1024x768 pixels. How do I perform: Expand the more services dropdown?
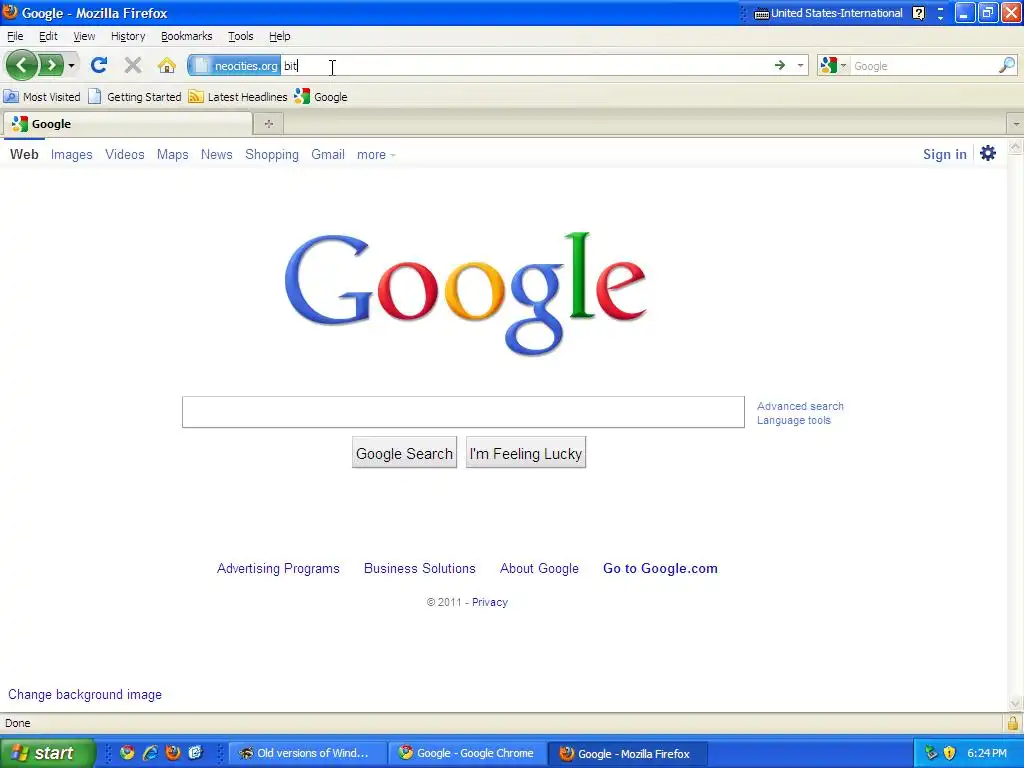(x=376, y=155)
